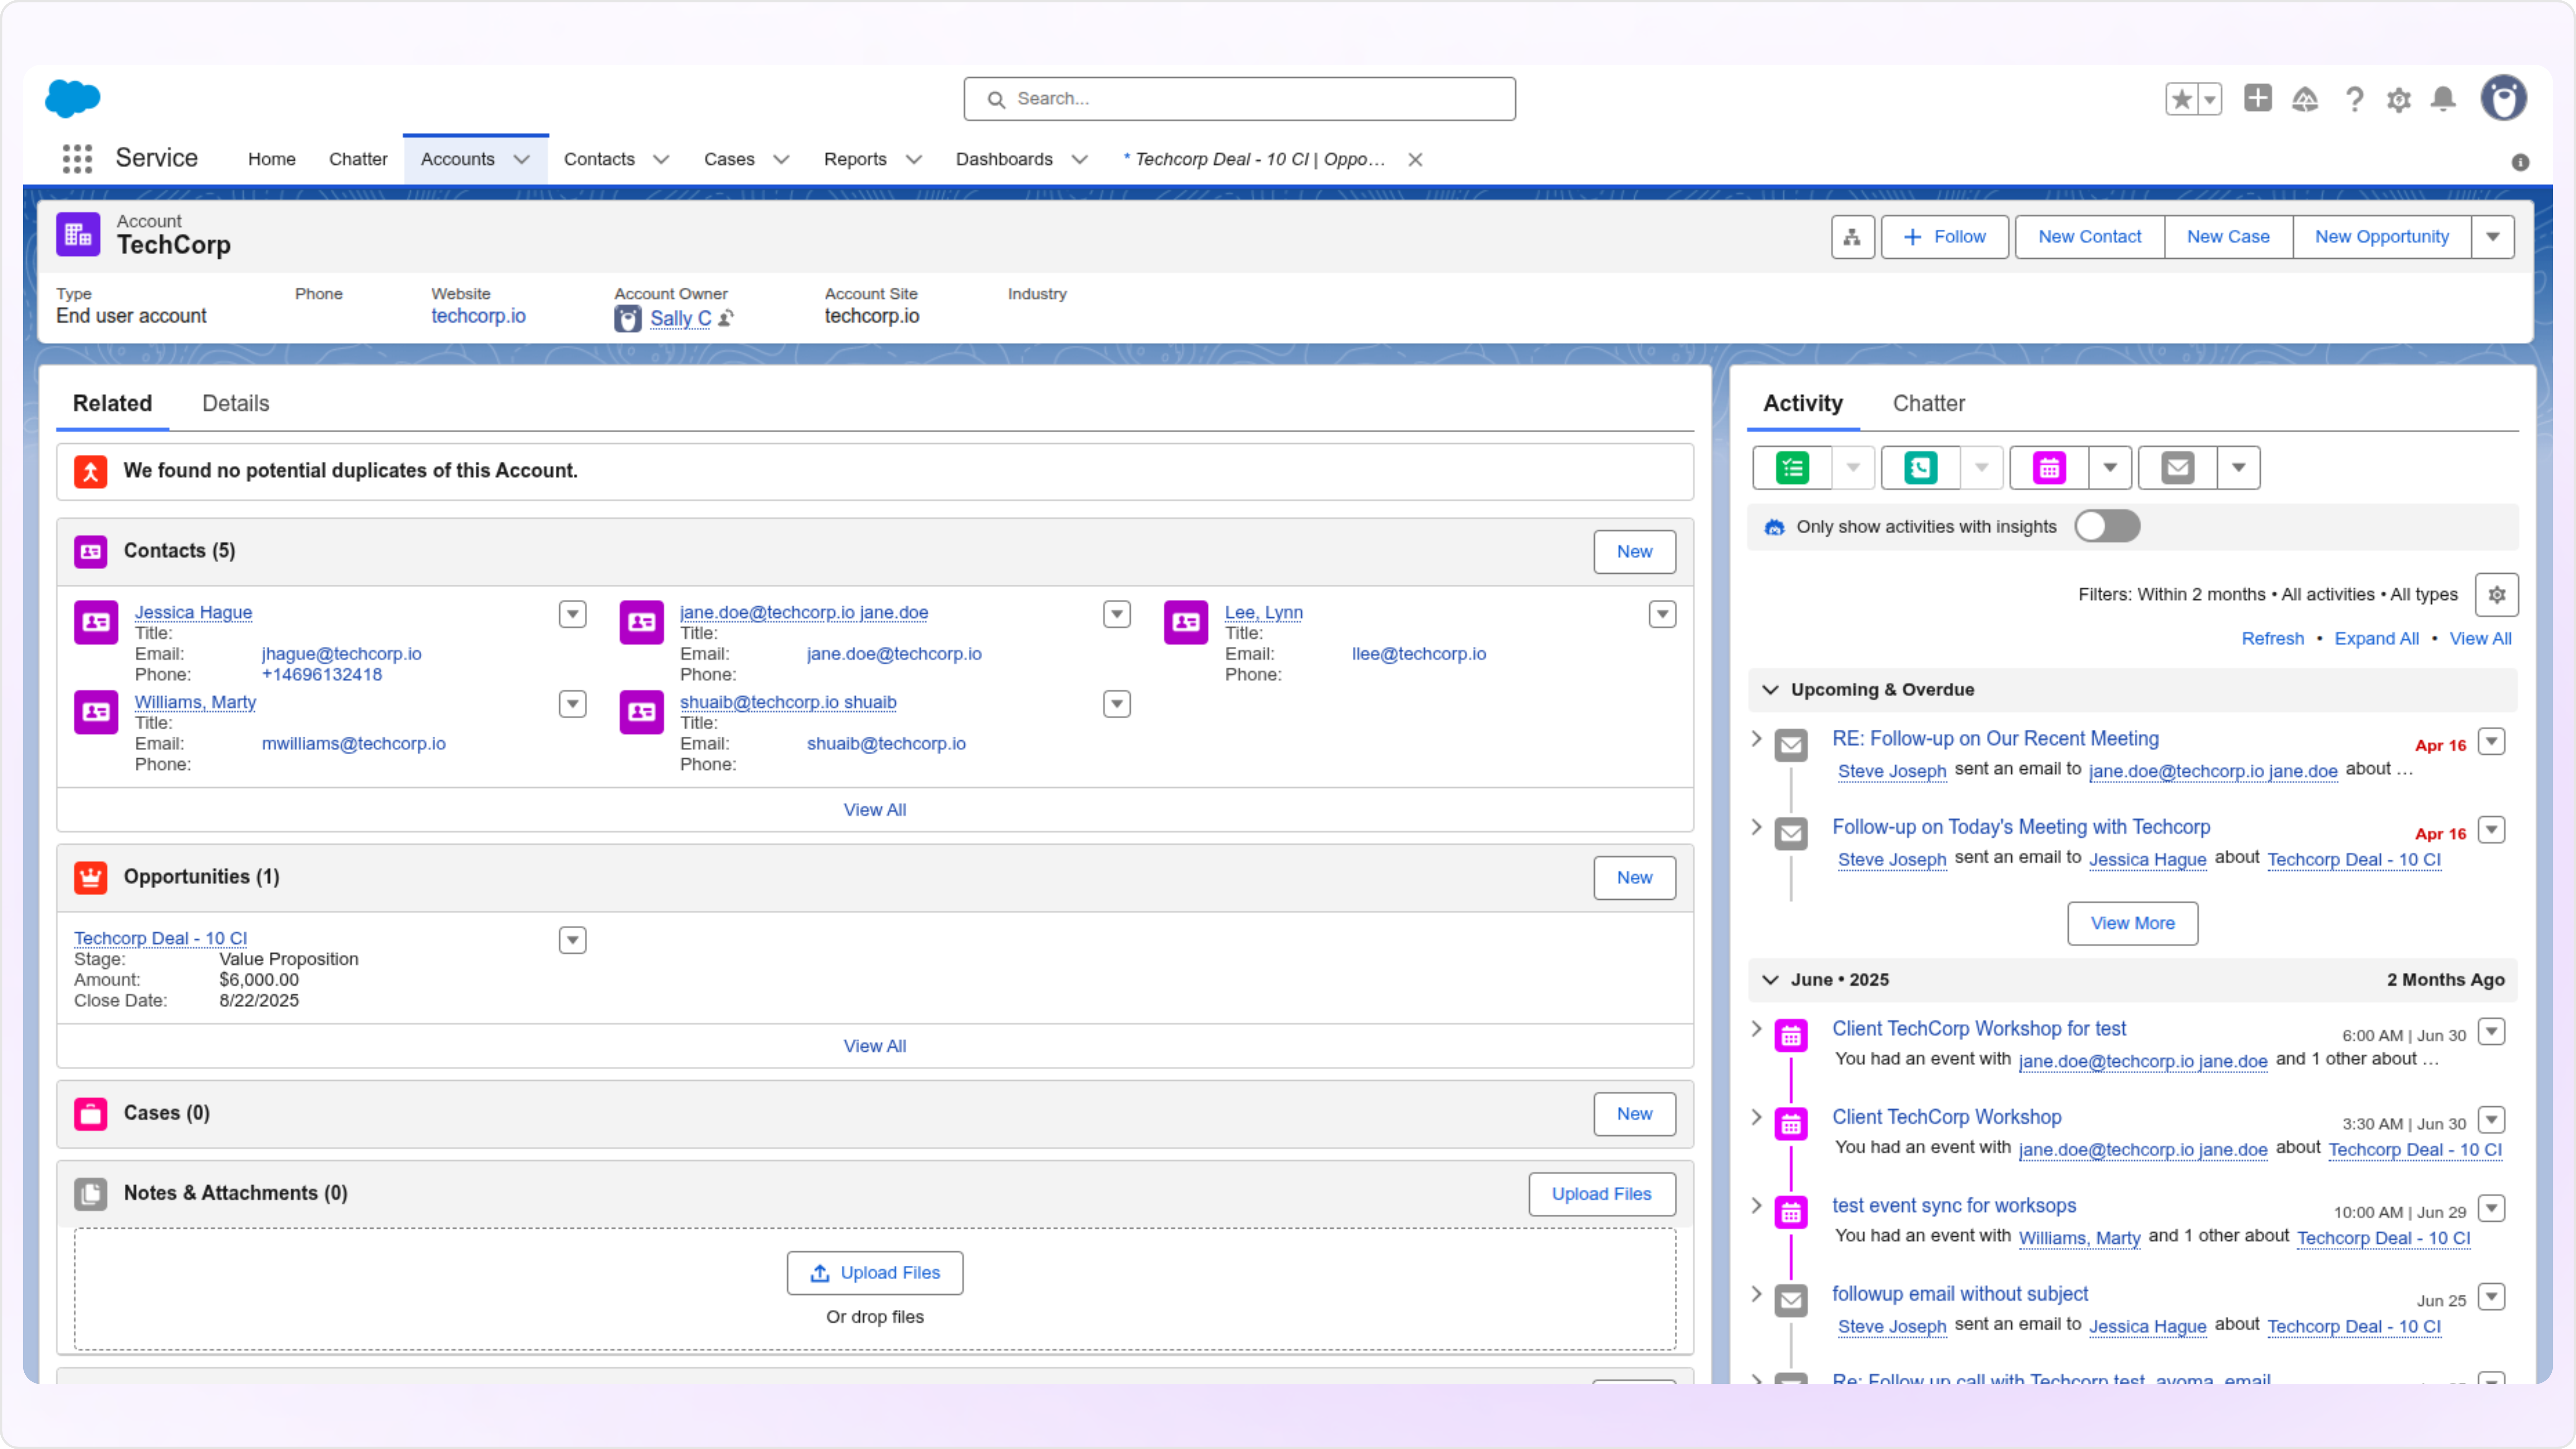Open the New Event dropdown arrow

[x=2110, y=468]
